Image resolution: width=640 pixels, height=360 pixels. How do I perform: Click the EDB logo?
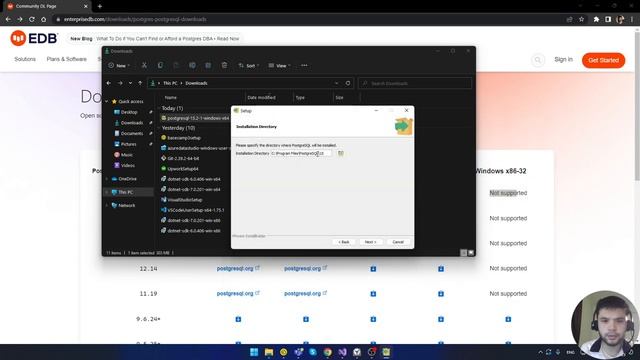pyautogui.click(x=34, y=38)
